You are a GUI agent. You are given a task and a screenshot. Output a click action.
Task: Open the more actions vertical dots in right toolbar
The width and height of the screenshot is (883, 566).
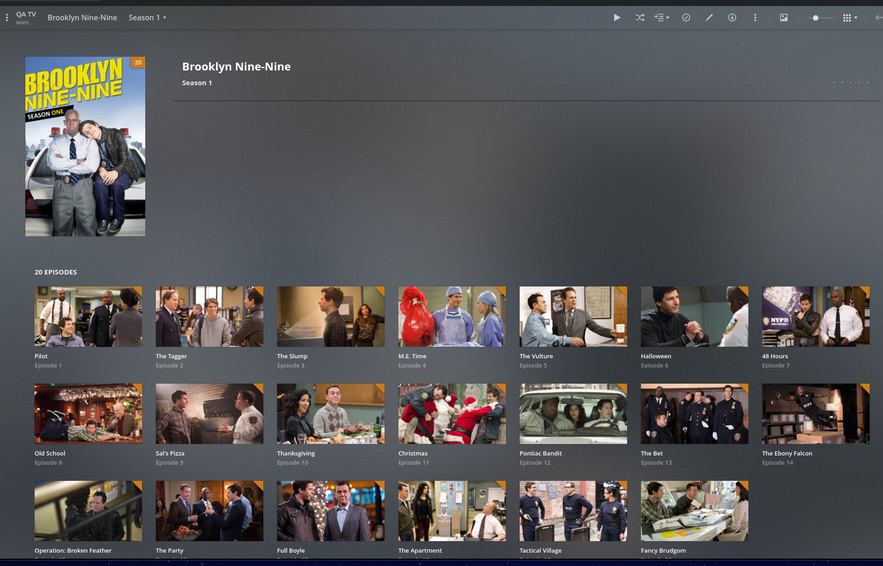point(755,17)
